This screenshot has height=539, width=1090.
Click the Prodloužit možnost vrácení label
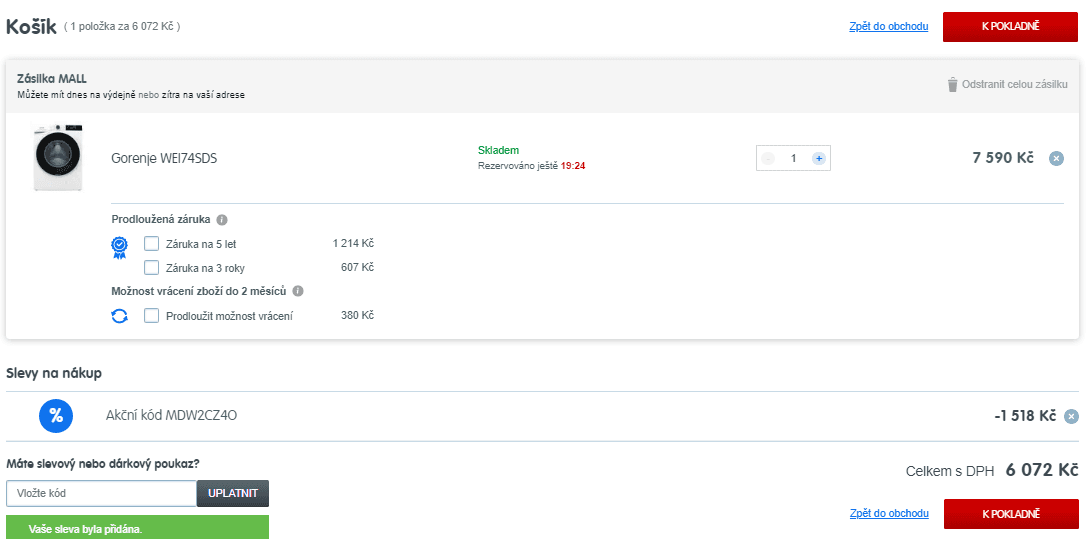(x=229, y=316)
